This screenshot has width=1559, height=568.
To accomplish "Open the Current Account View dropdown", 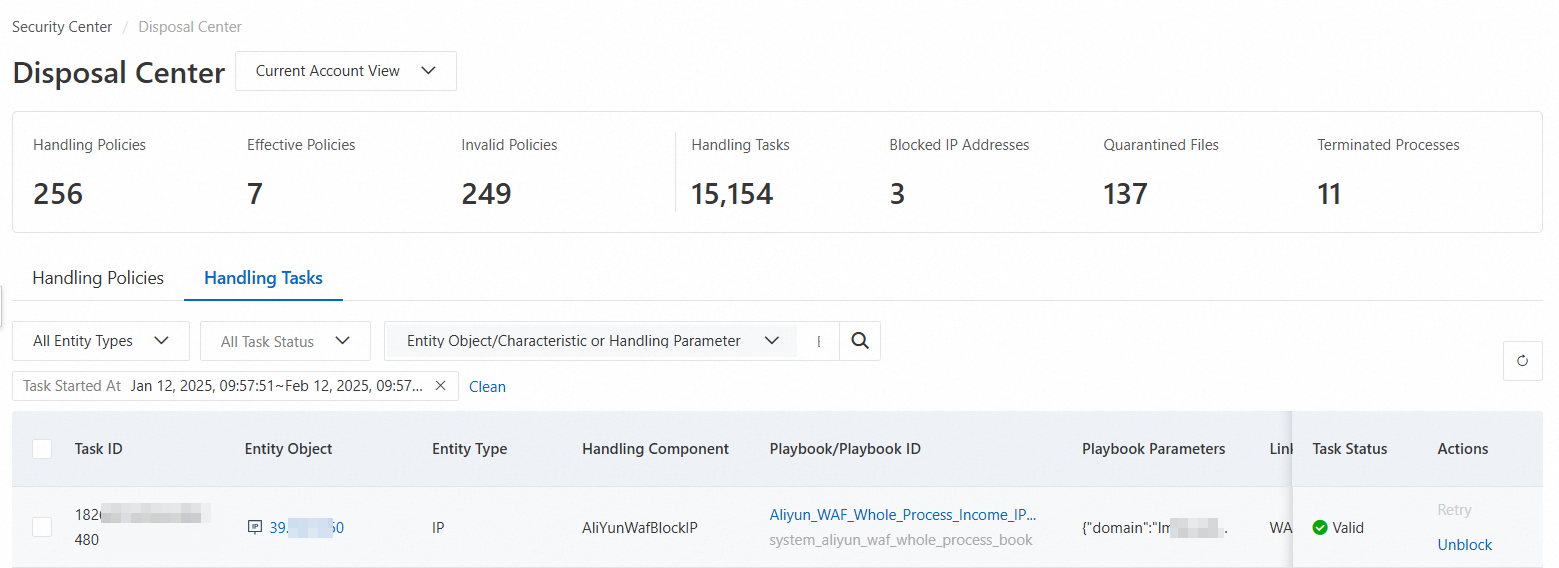I will (346, 71).
